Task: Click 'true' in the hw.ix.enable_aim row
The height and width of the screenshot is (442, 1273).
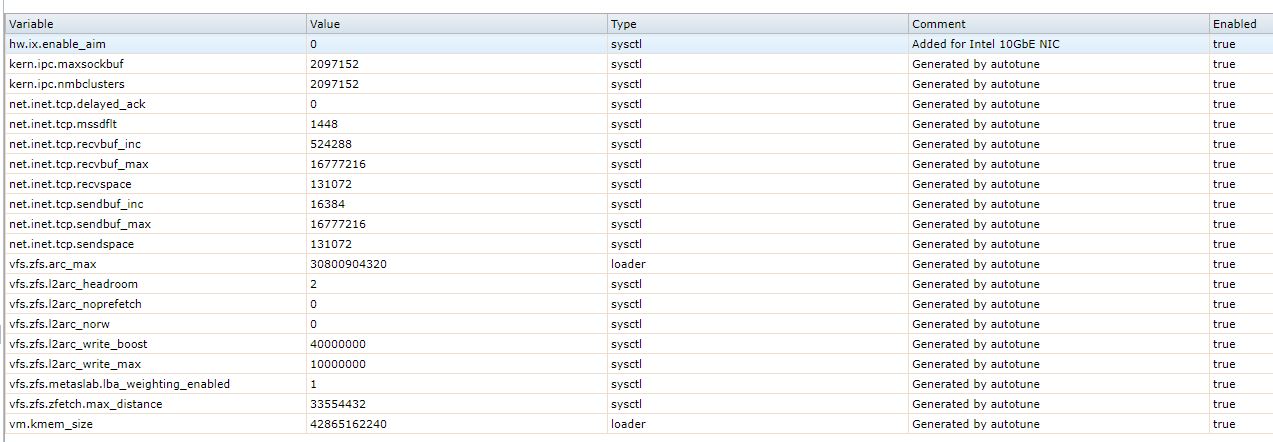Action: [x=1224, y=44]
